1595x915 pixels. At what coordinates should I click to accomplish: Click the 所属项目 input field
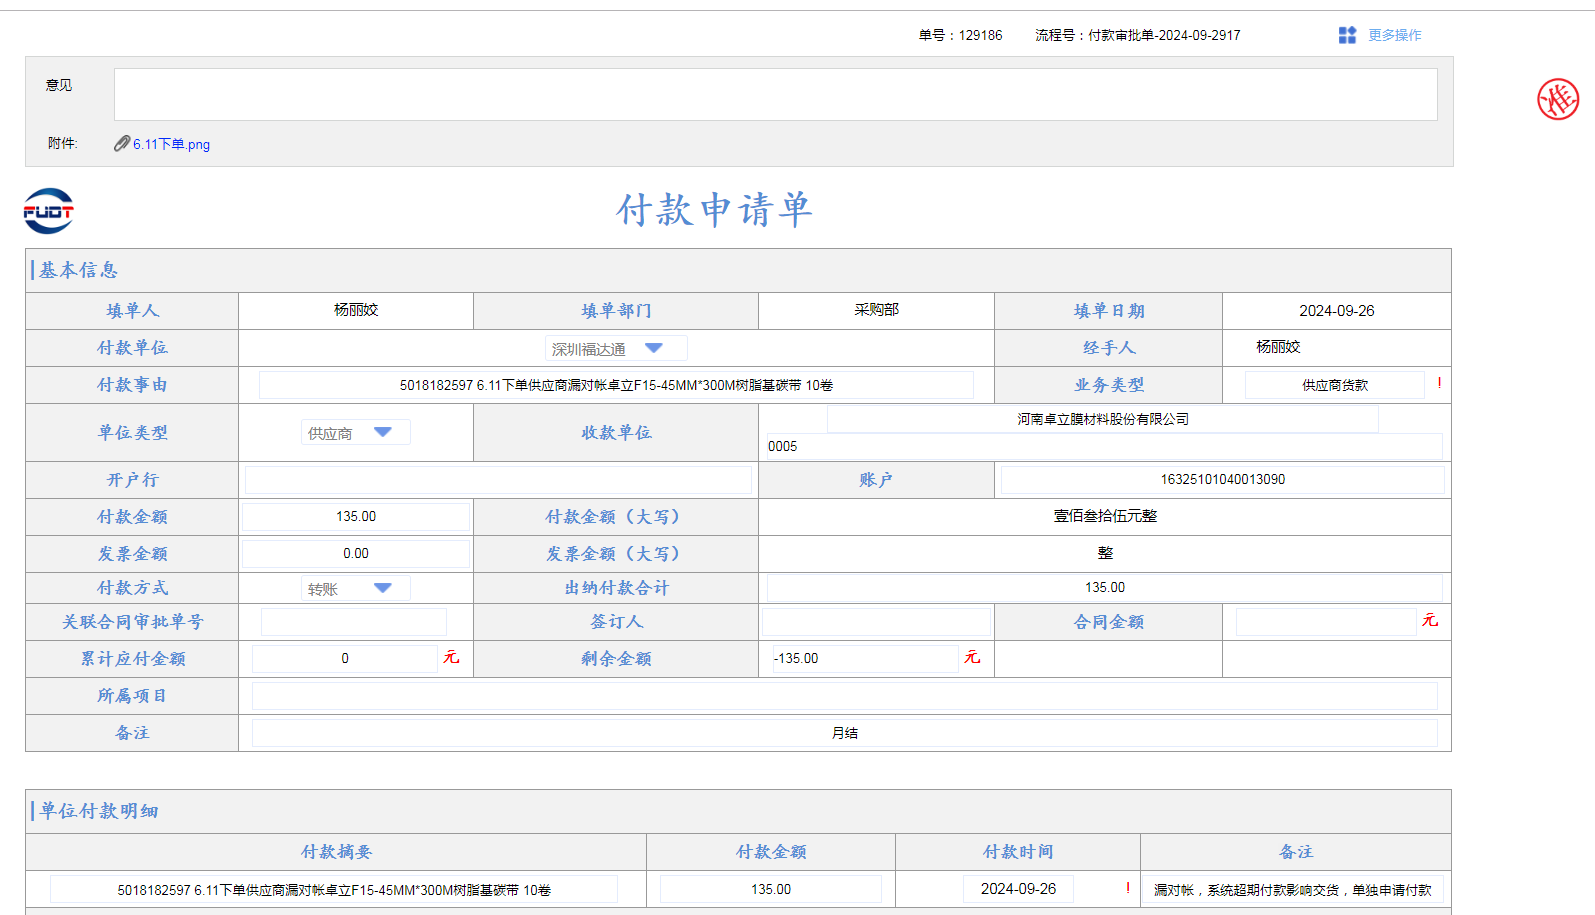pyautogui.click(x=845, y=696)
